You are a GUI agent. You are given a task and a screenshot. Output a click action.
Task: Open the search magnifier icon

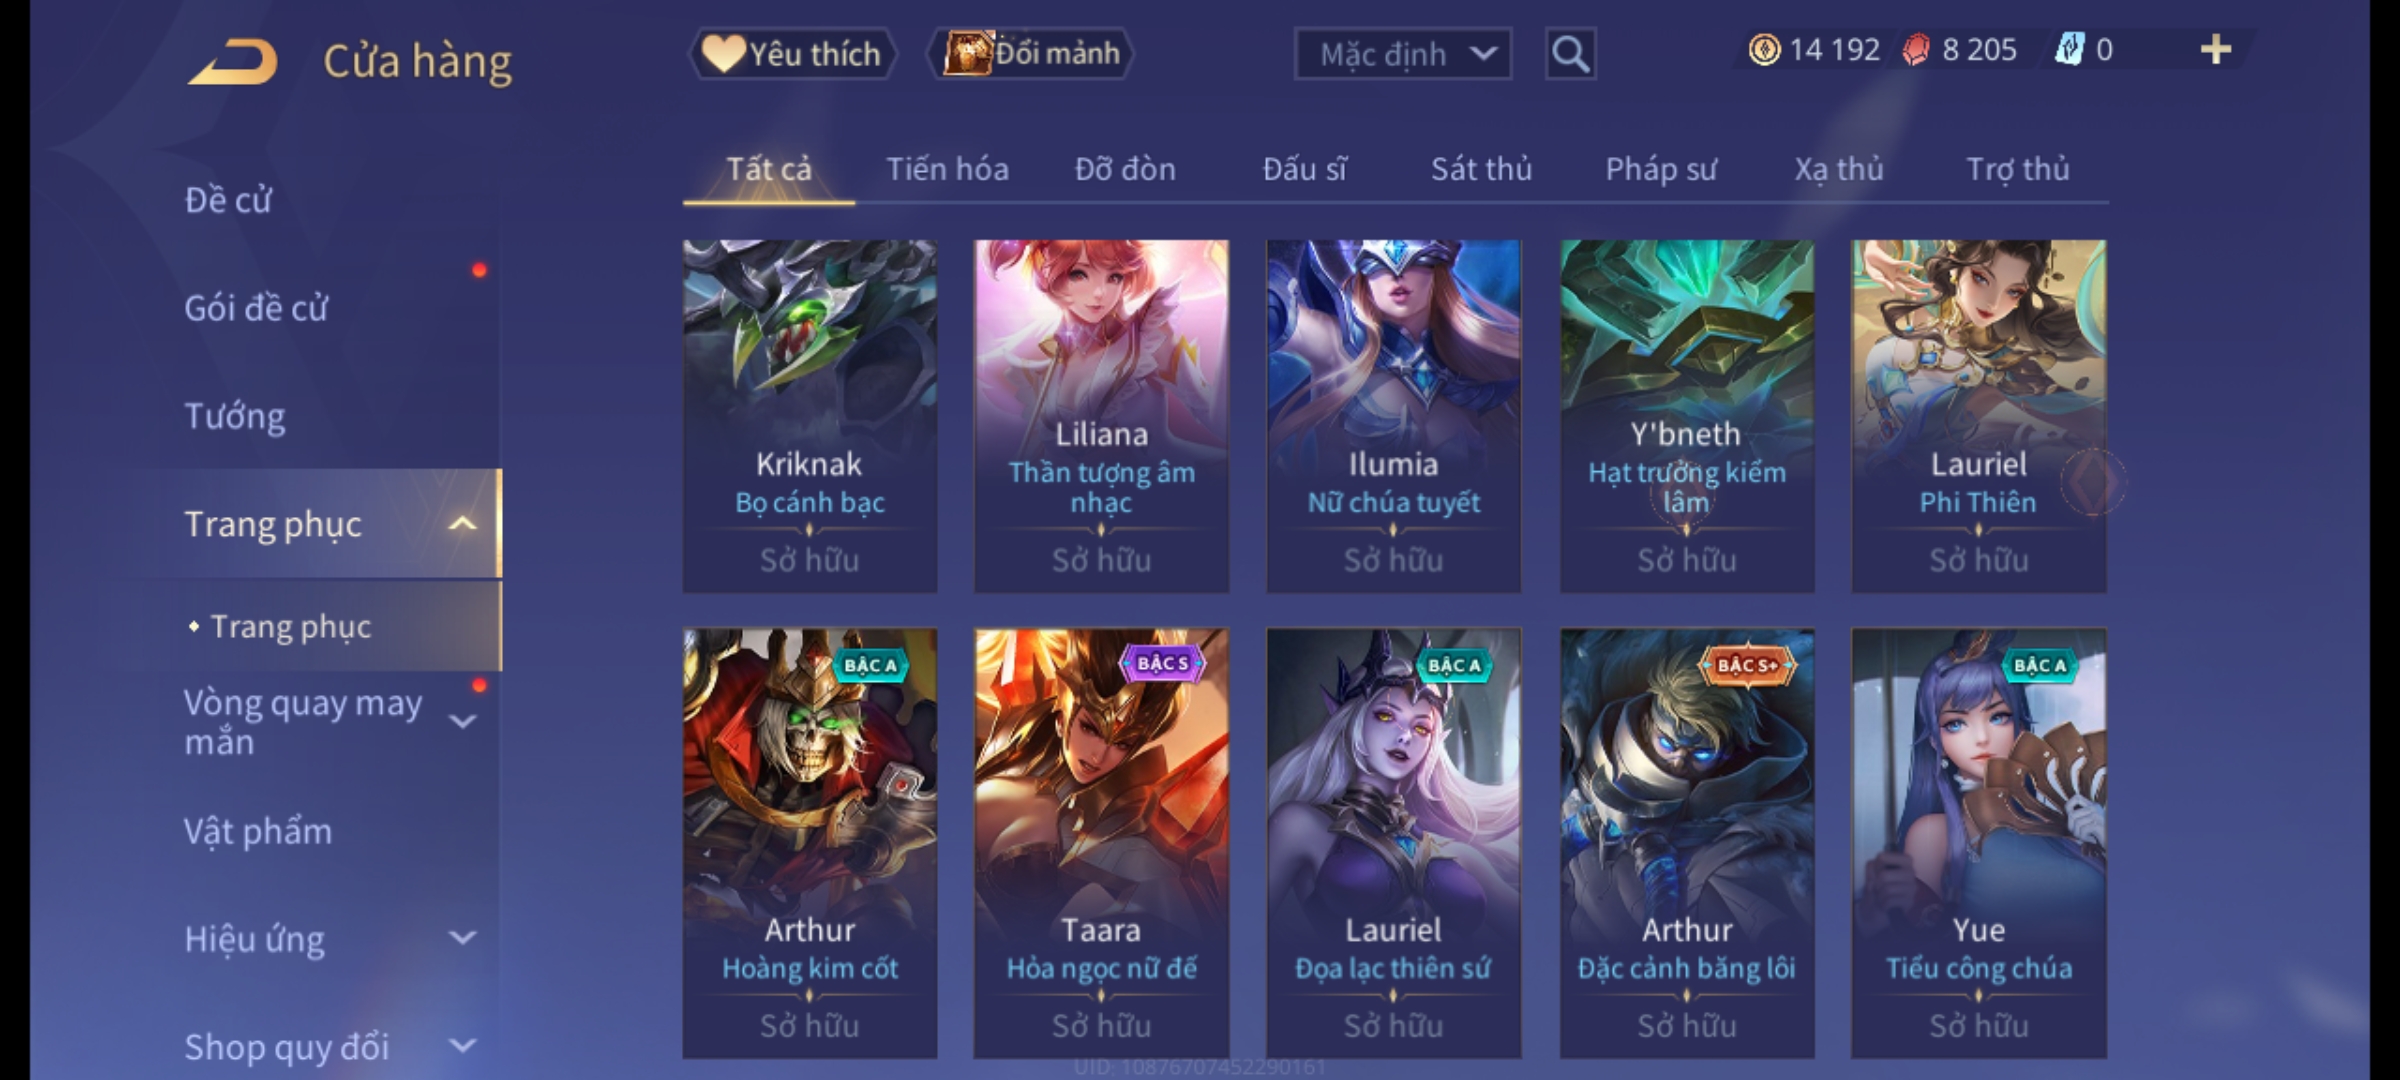coord(1570,54)
